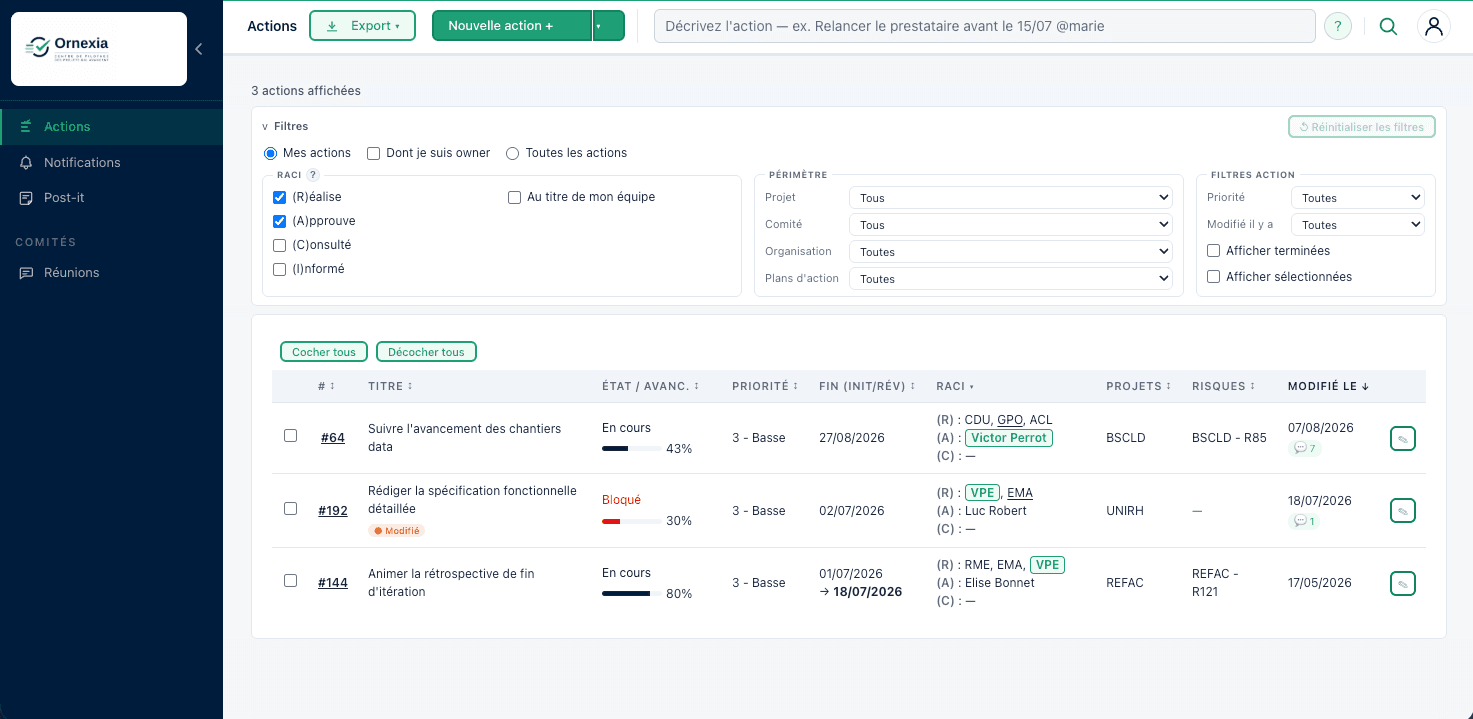Image resolution: width=1473 pixels, height=719 pixels.
Task: Sort by État / Avanc. column
Action: pyautogui.click(x=651, y=386)
